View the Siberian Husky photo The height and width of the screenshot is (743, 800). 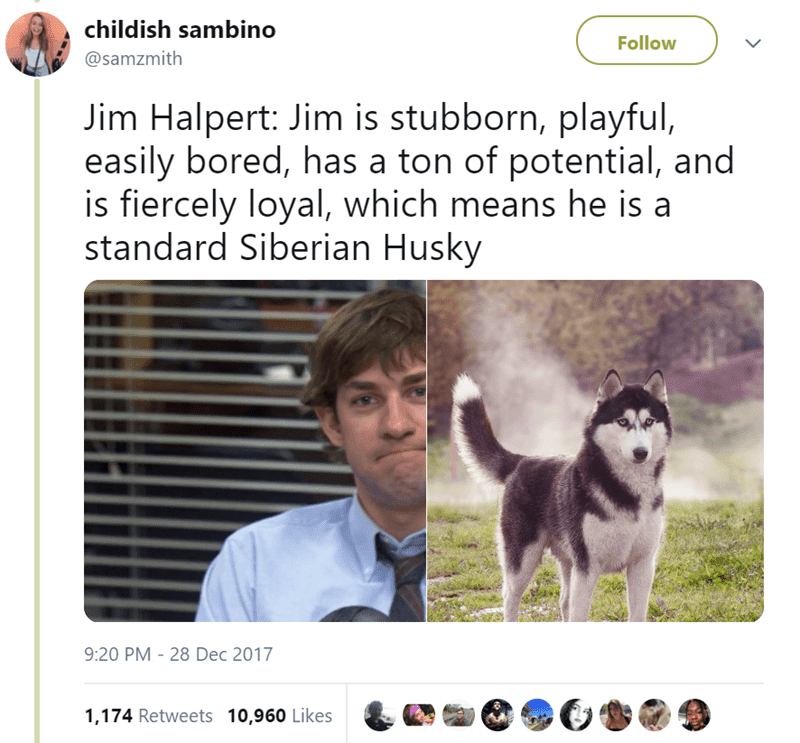click(x=595, y=451)
